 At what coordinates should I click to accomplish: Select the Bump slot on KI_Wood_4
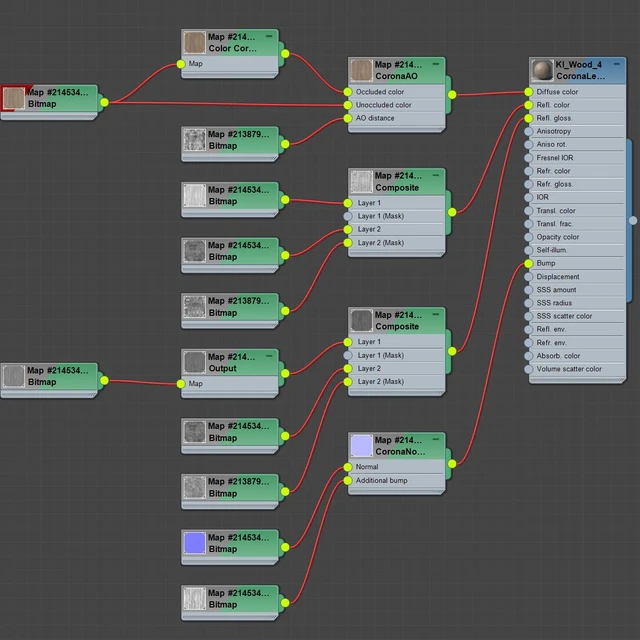point(575,264)
